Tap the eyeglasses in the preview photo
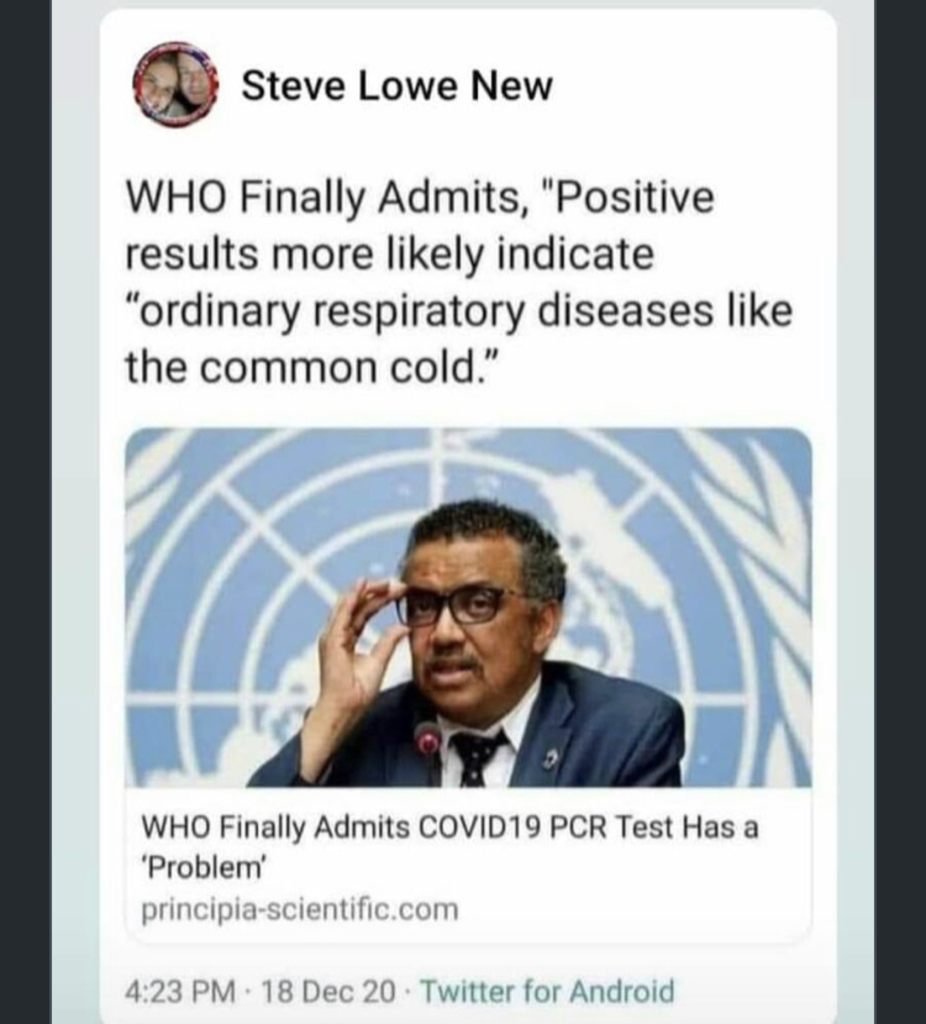 (457, 605)
